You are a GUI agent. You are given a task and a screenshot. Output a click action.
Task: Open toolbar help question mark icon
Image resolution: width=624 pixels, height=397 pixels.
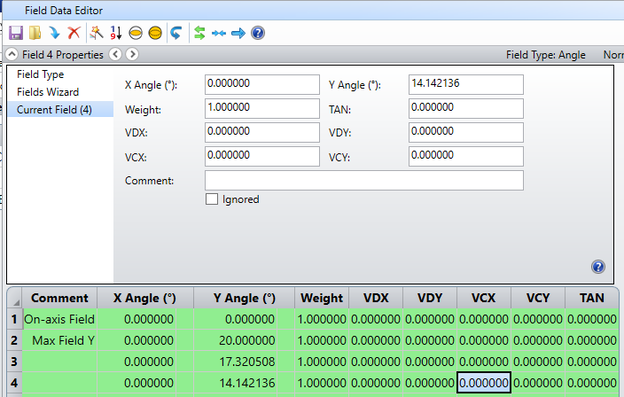tap(258, 33)
